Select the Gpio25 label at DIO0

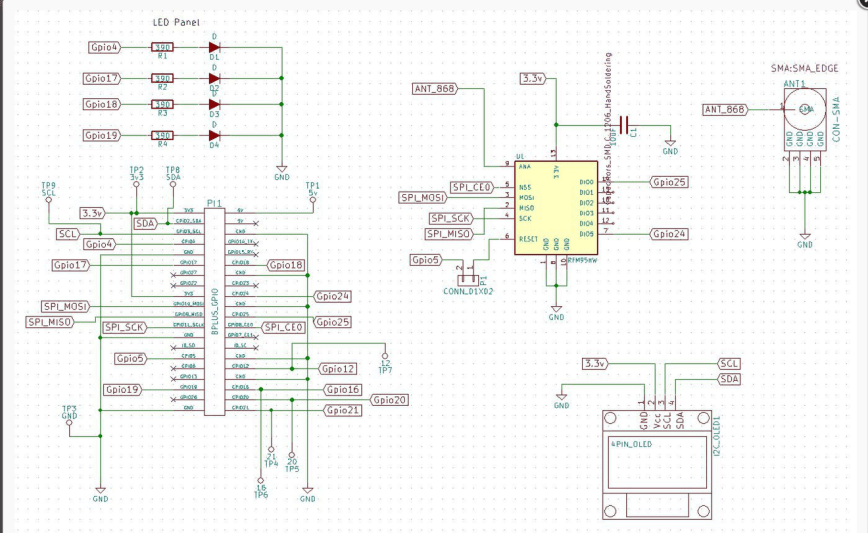pos(669,182)
